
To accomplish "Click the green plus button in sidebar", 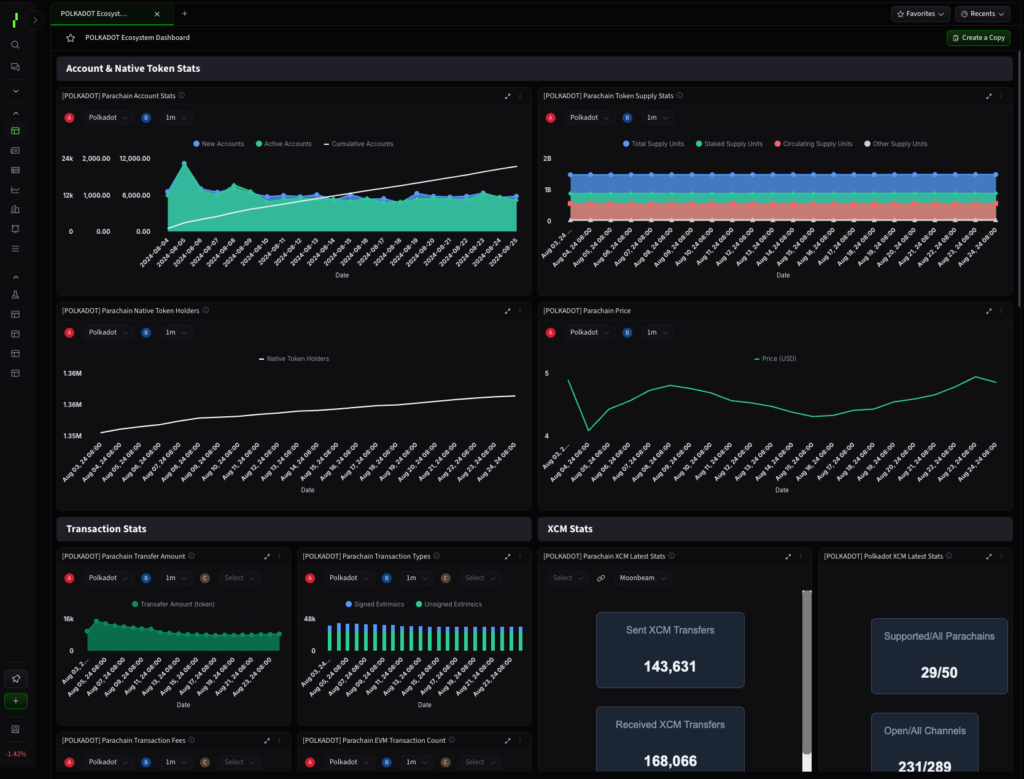I will point(16,701).
